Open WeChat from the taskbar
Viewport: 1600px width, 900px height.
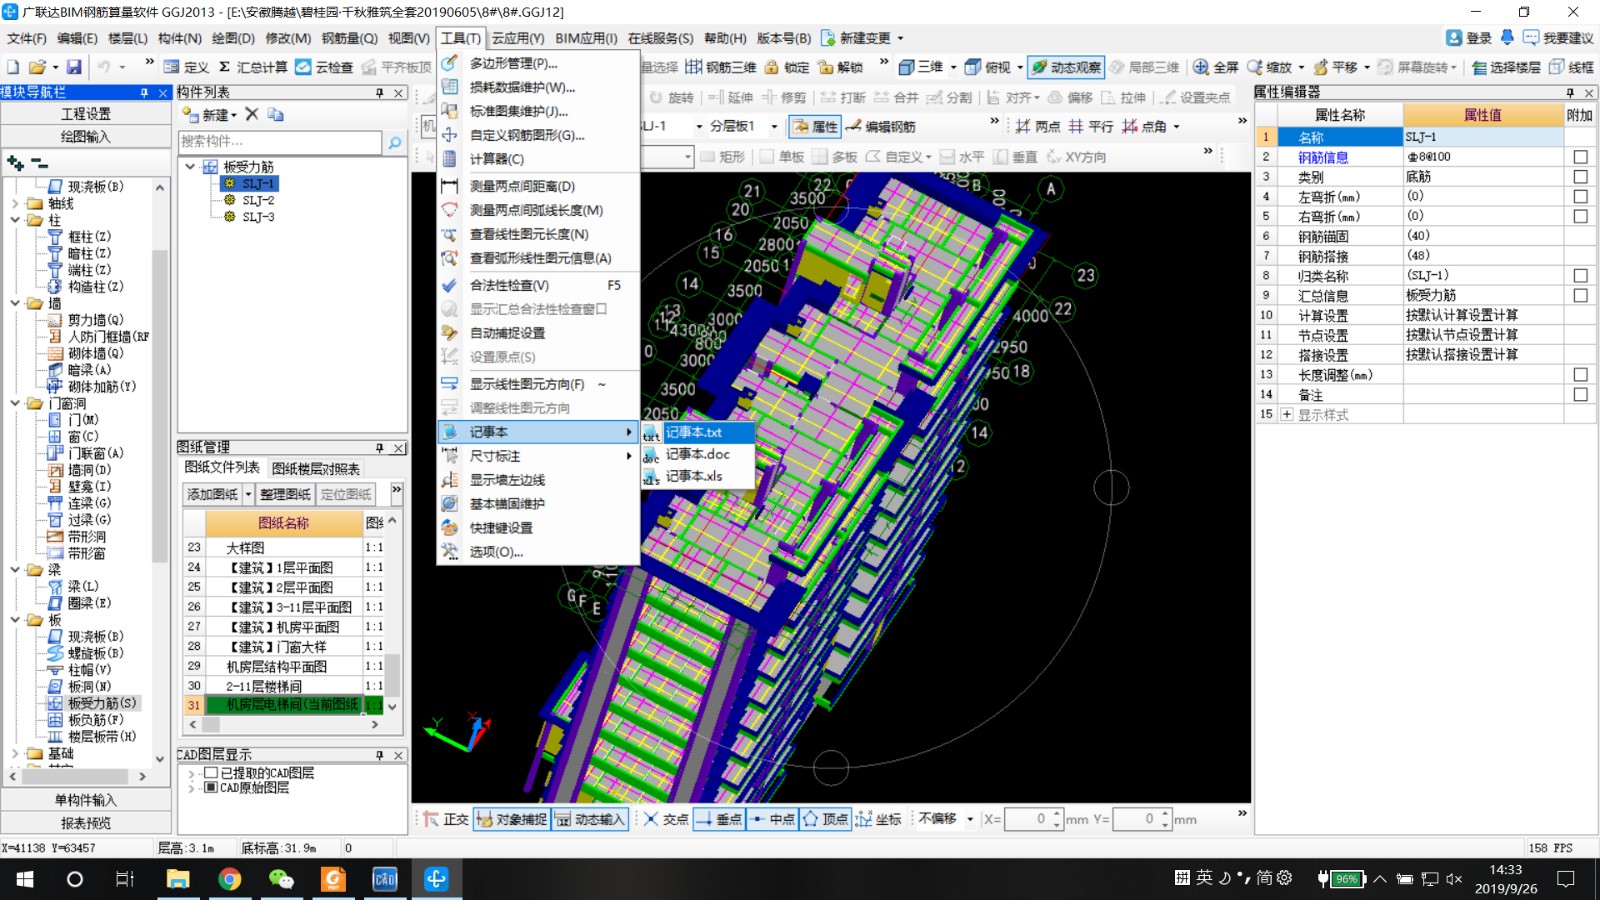click(281, 879)
